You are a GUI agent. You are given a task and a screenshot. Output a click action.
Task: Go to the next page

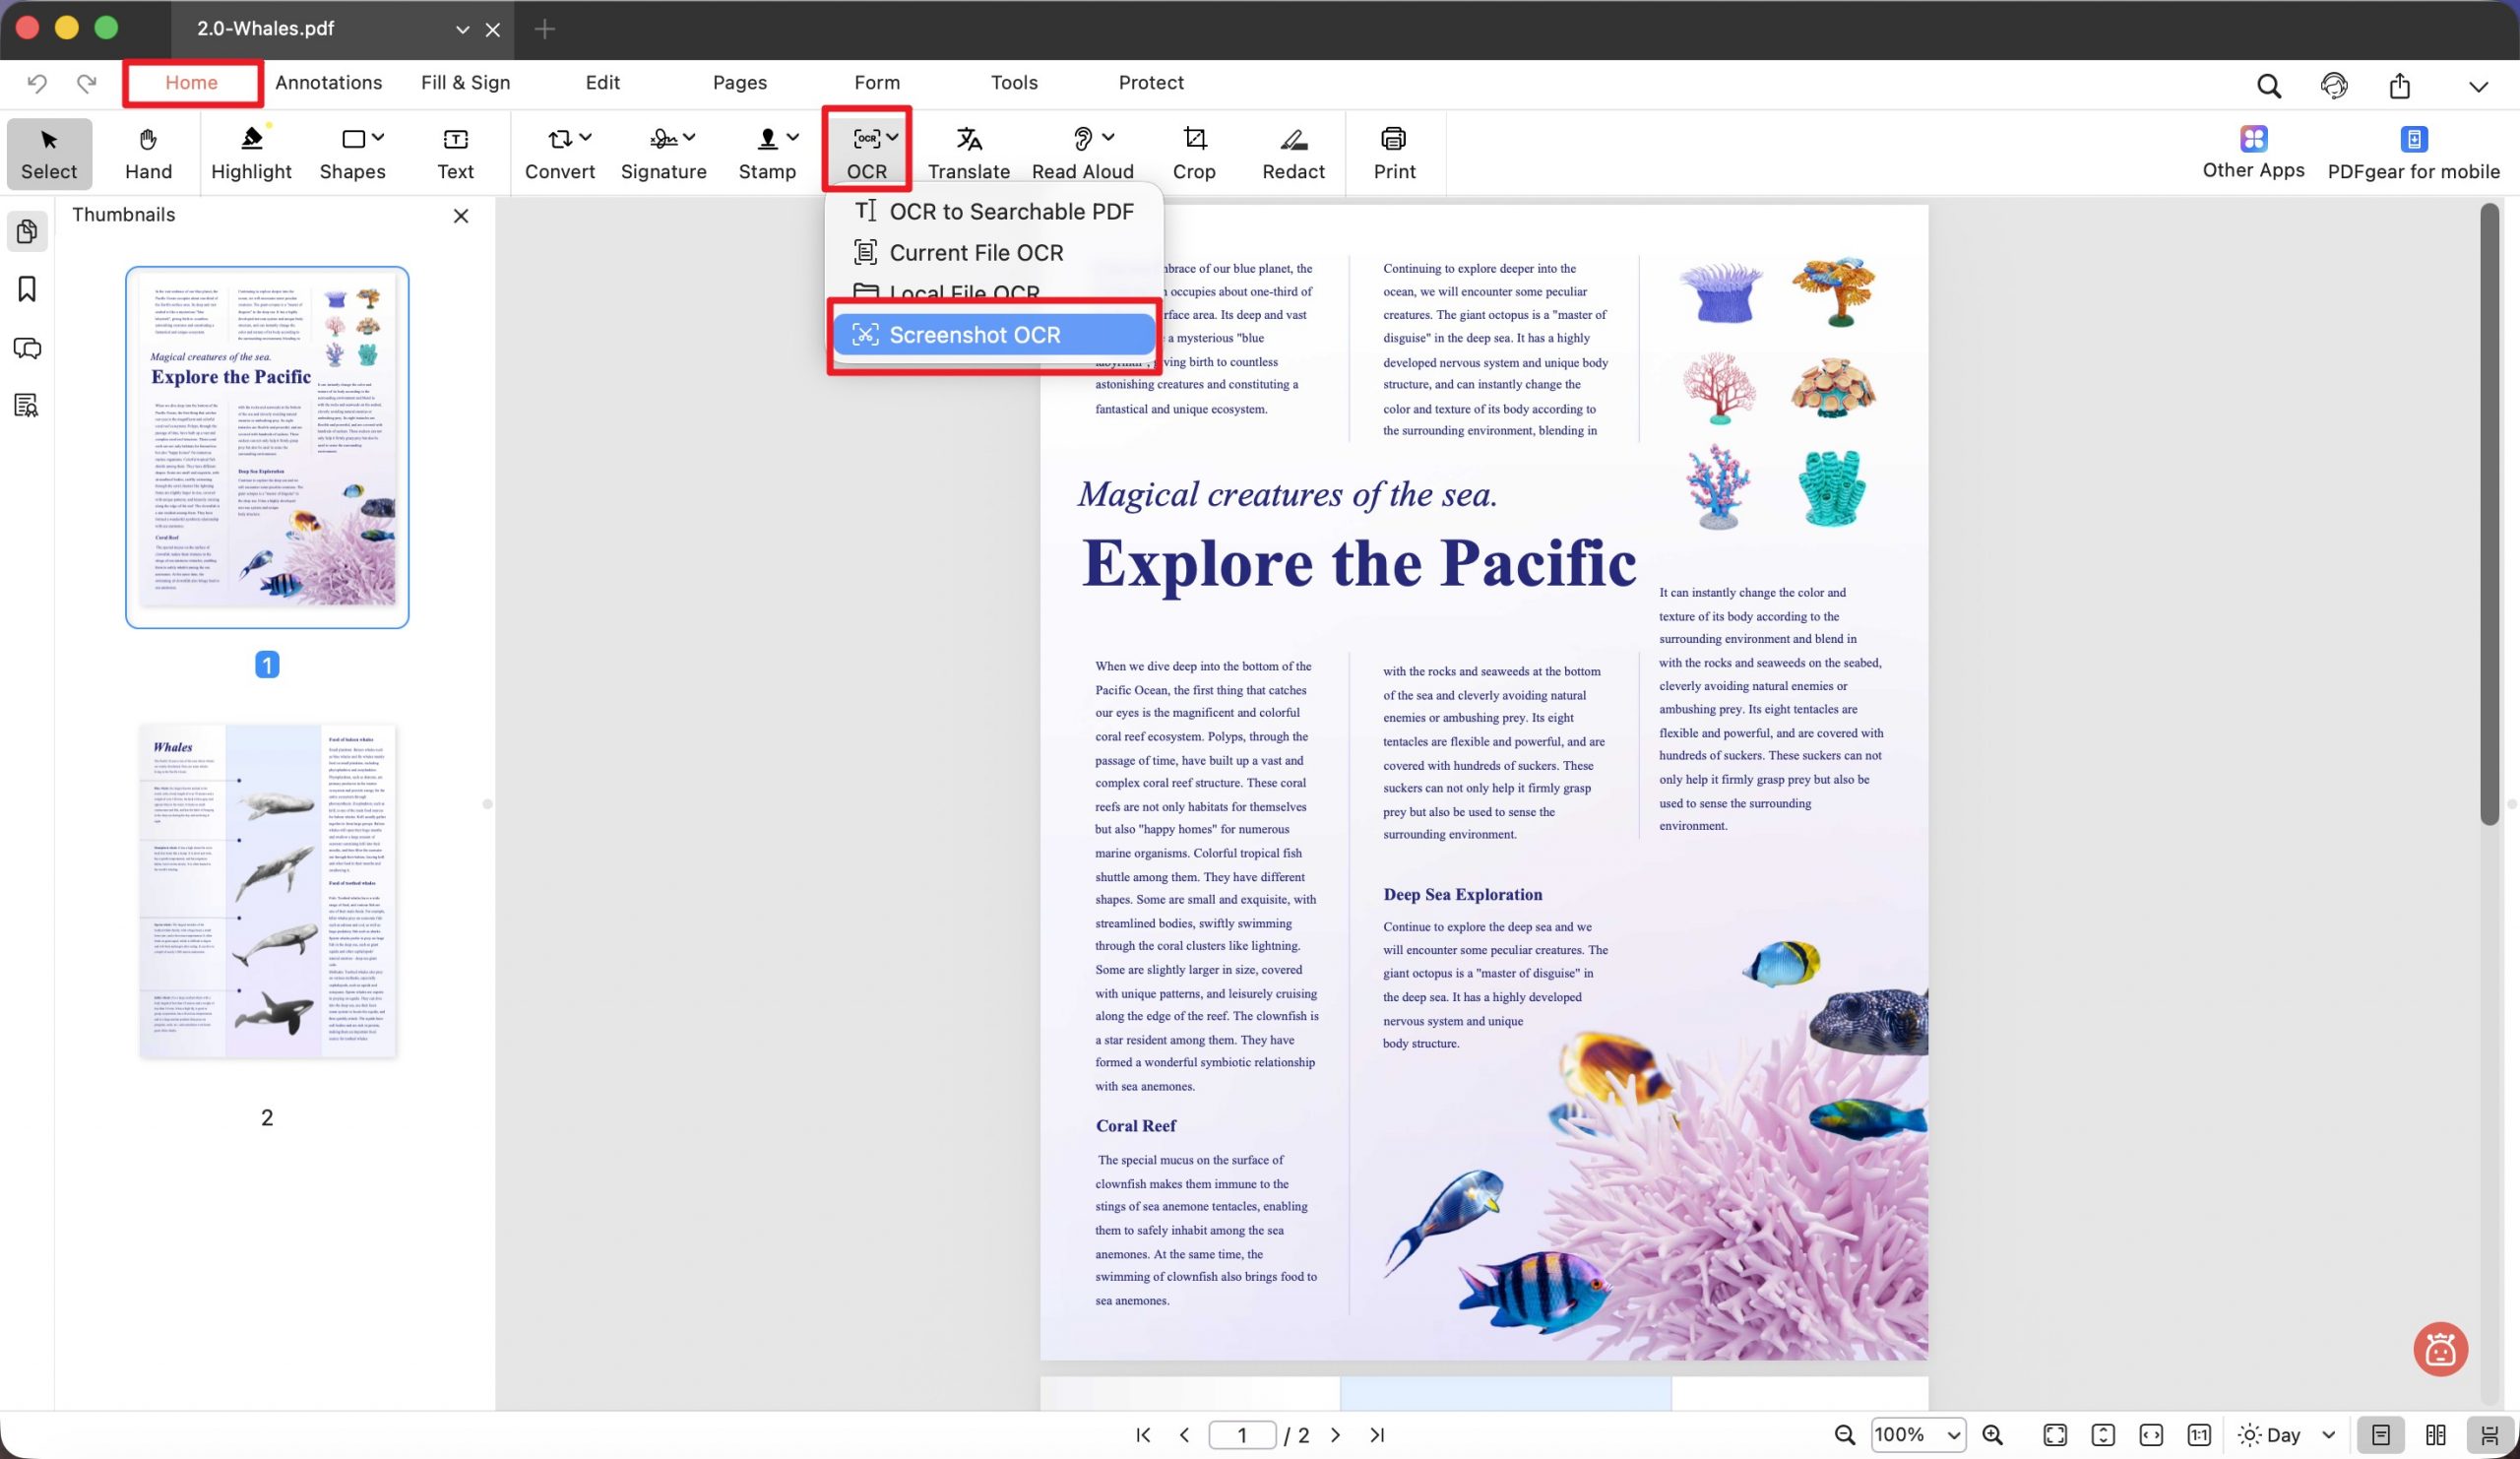click(1335, 1435)
